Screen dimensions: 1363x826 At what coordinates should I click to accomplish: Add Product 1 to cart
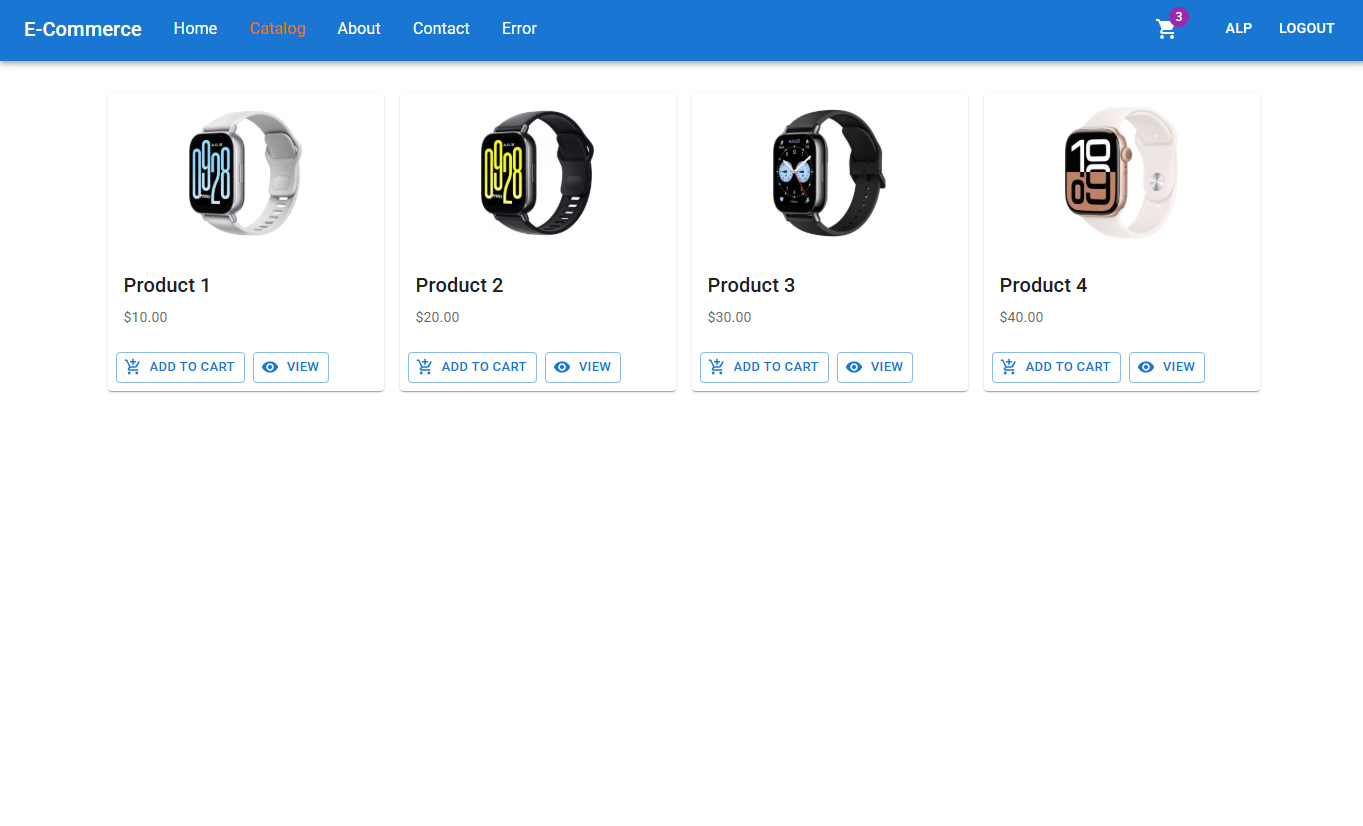coord(180,367)
